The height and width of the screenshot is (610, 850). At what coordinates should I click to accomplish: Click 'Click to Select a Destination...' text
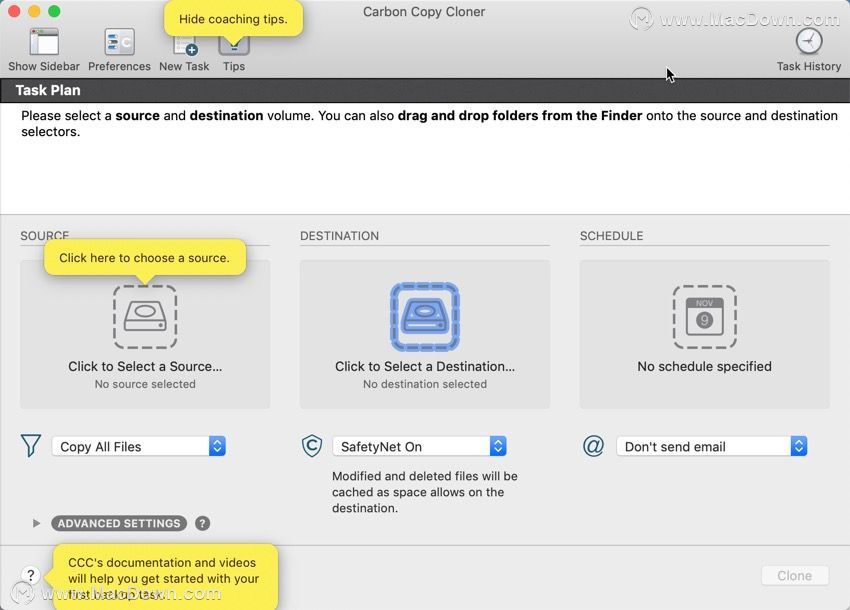pos(425,367)
